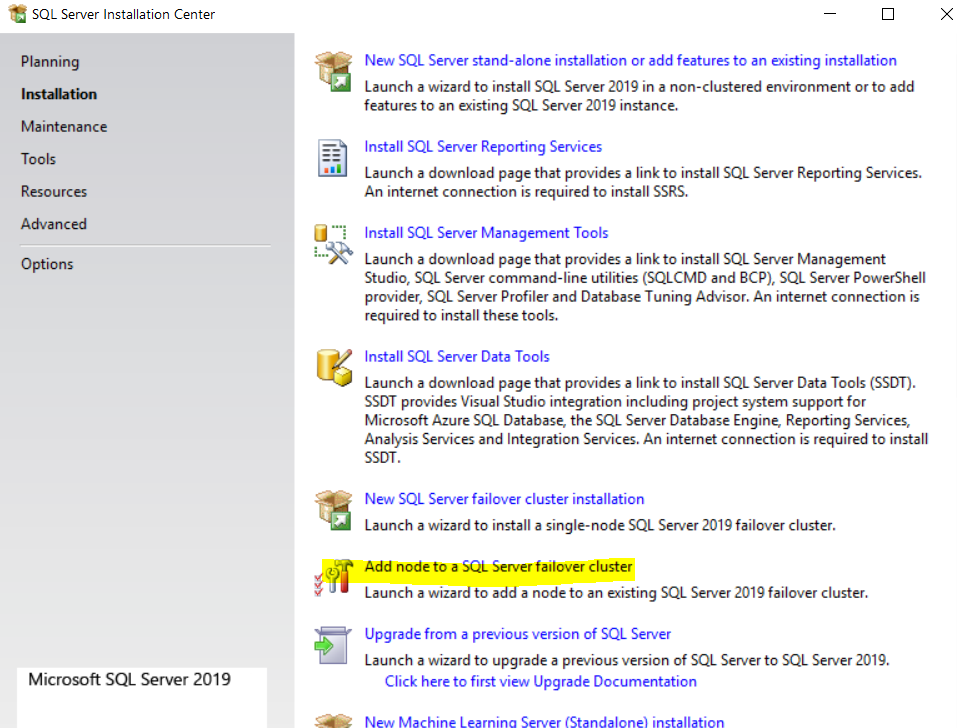Open Upgrade from a previous version link
This screenshot has height=728, width=957.
pos(518,634)
